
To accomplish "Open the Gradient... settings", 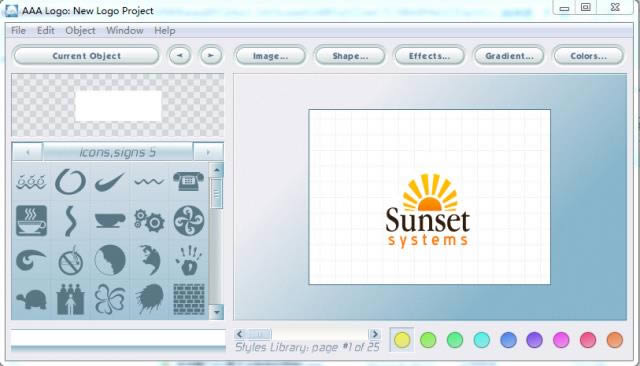I will tap(509, 56).
